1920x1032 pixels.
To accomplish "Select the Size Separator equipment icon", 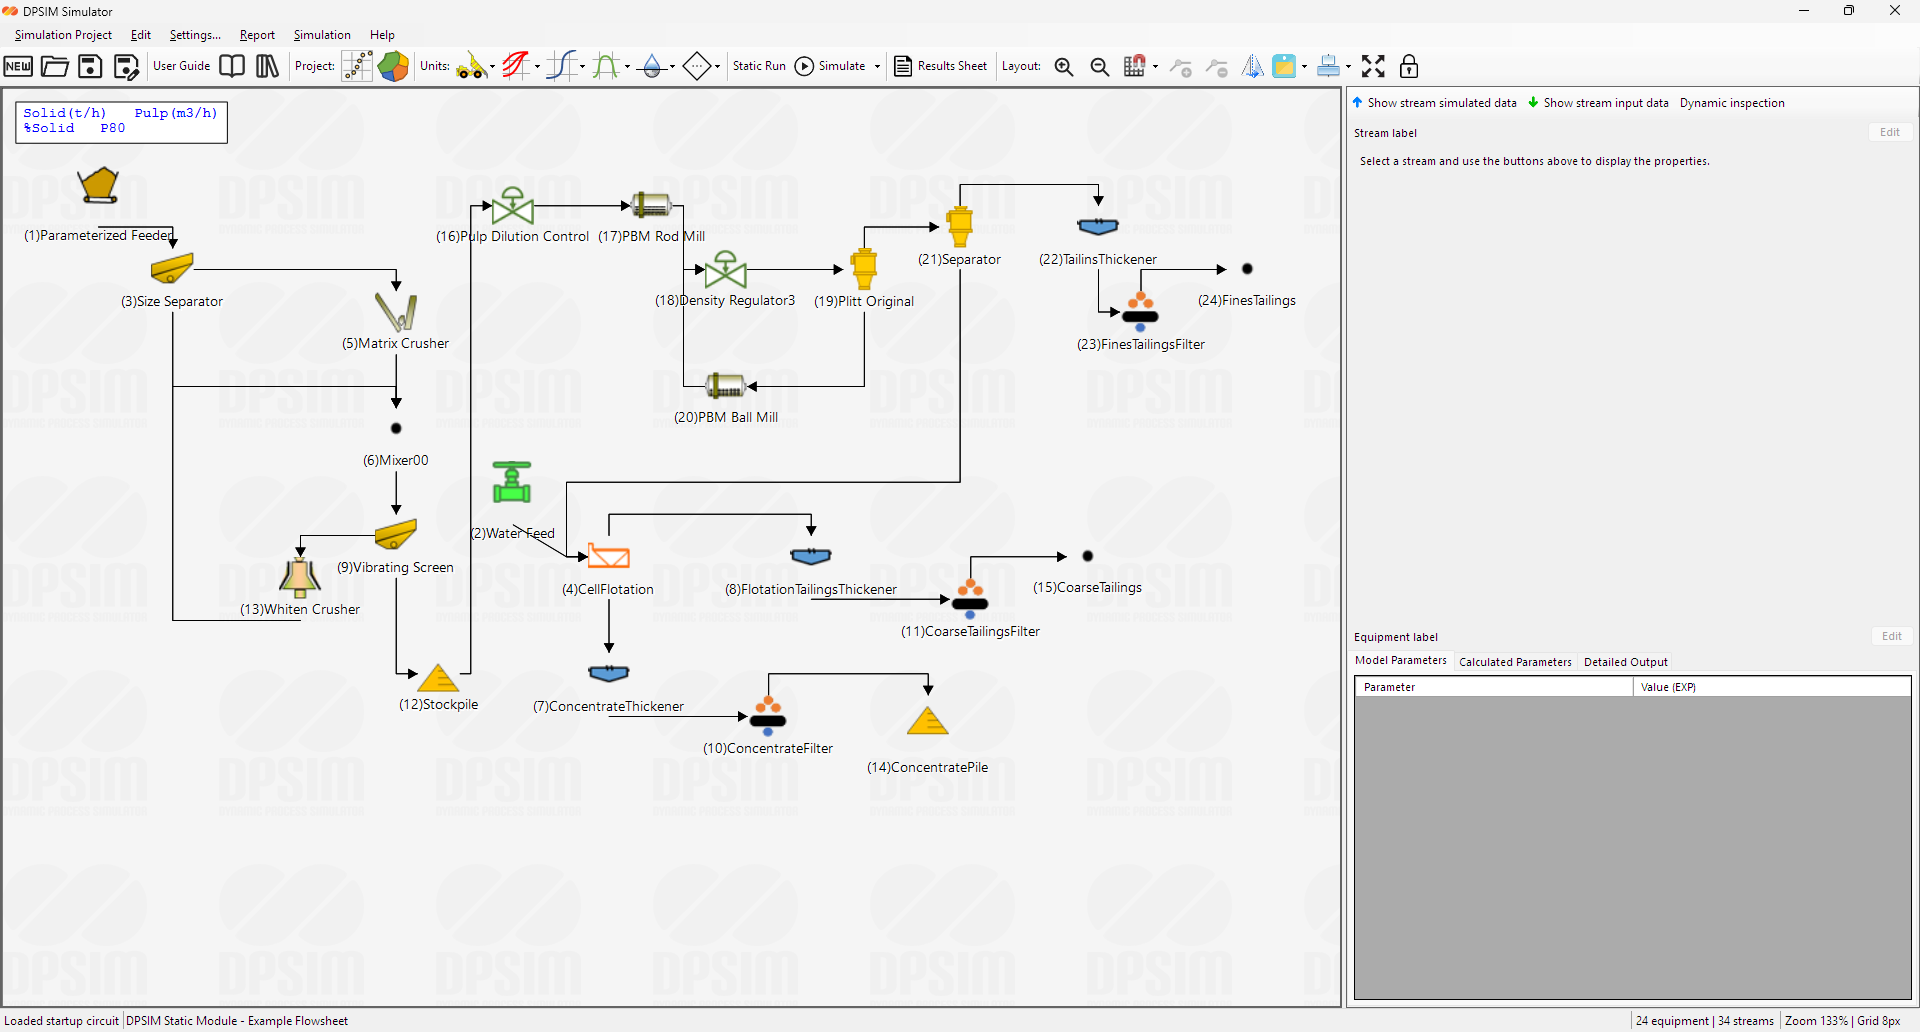I will coord(172,269).
